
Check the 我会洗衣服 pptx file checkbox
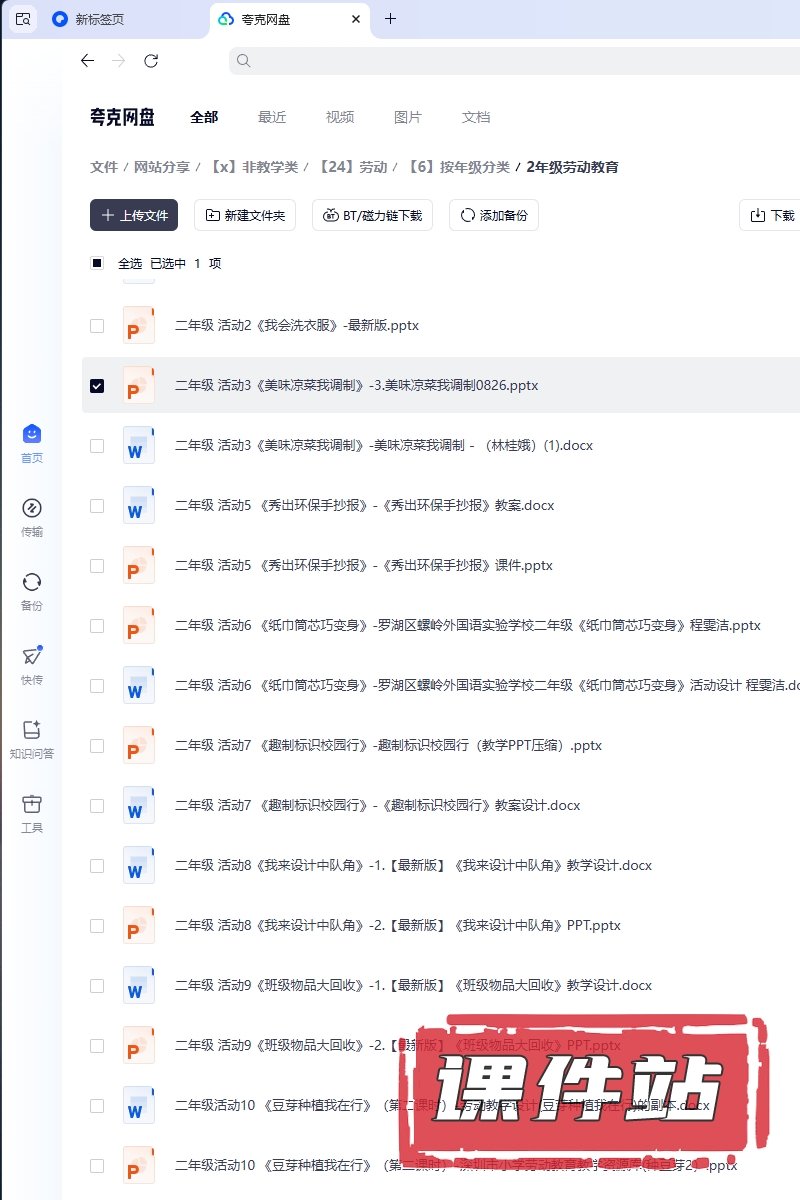pos(97,326)
